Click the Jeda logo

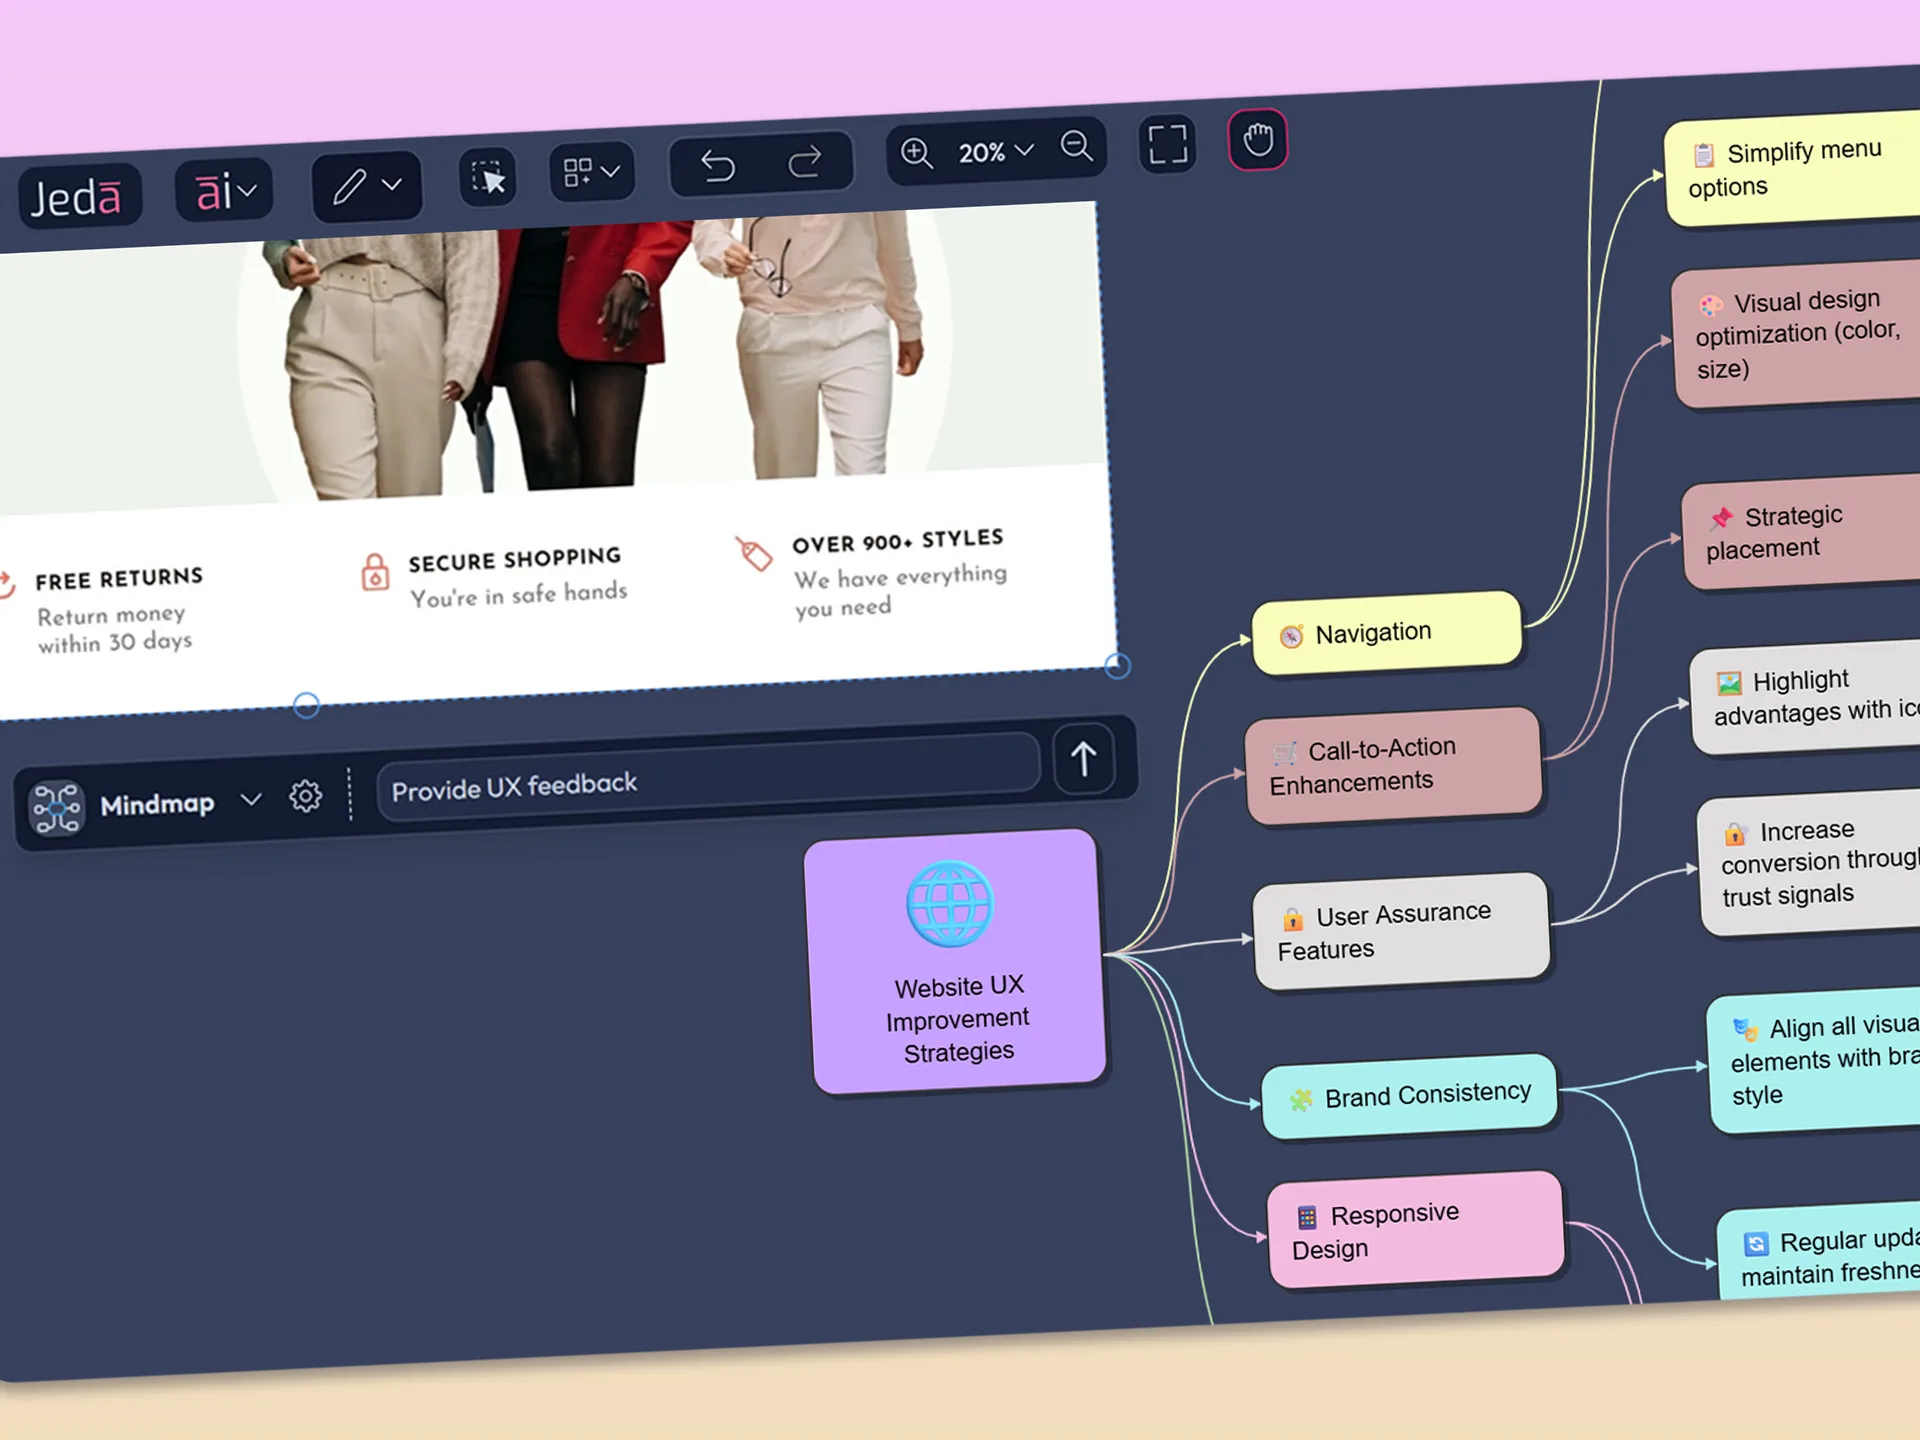pyautogui.click(x=79, y=196)
